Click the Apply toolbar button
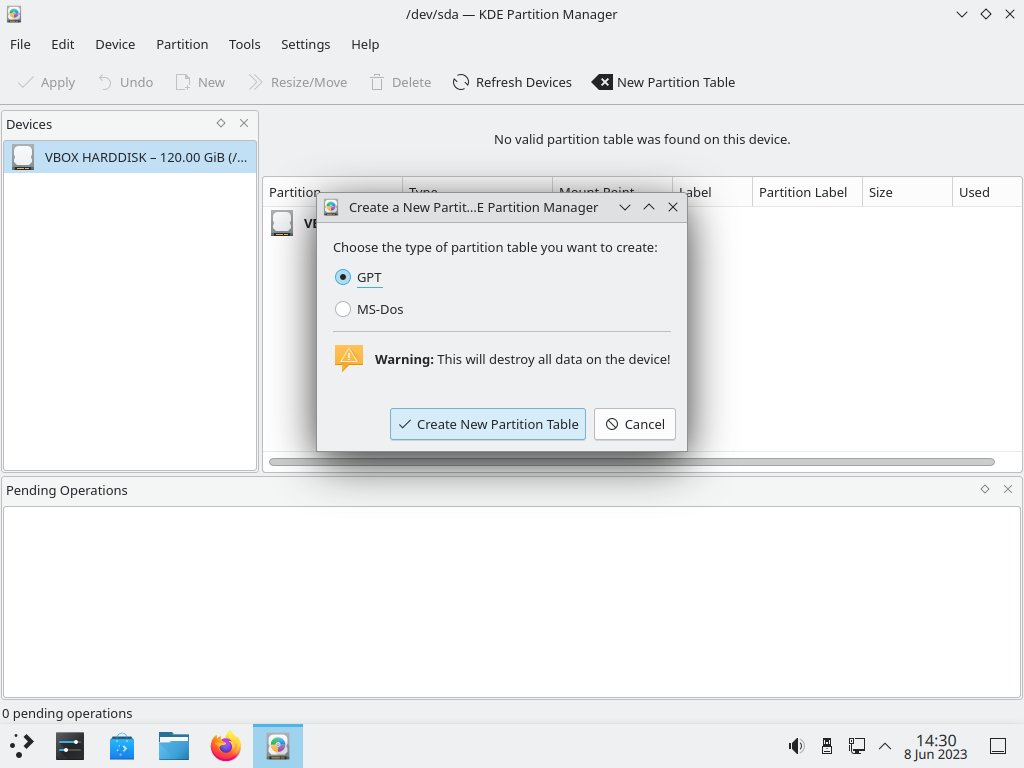Image resolution: width=1024 pixels, height=768 pixels. pos(46,82)
